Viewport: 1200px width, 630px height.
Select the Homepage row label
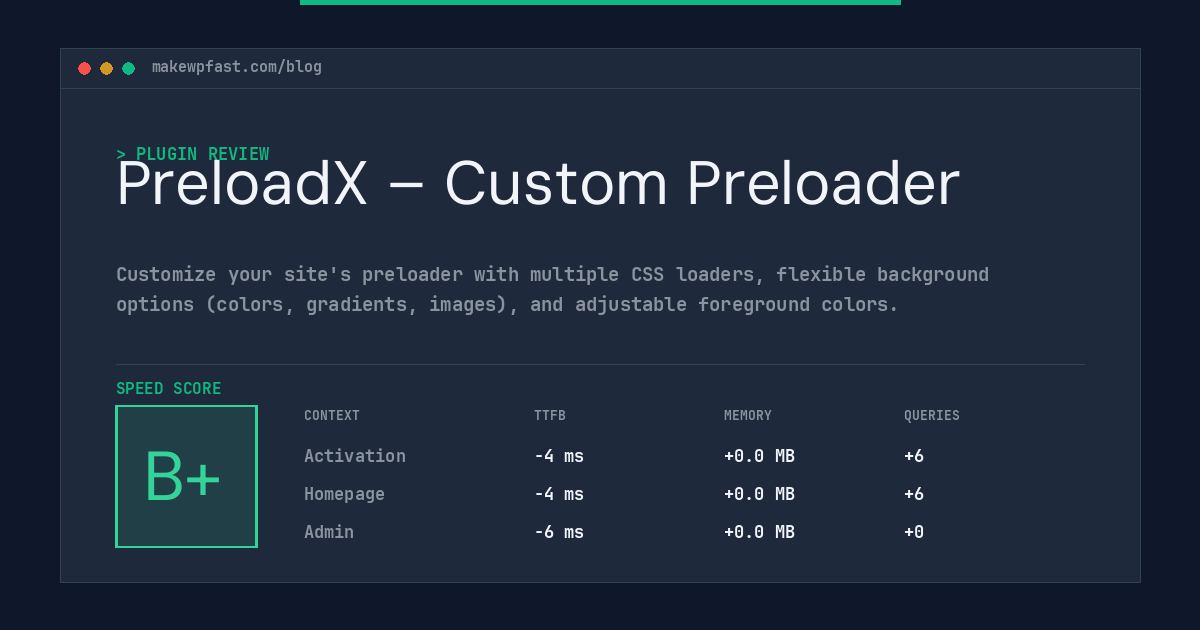(344, 494)
